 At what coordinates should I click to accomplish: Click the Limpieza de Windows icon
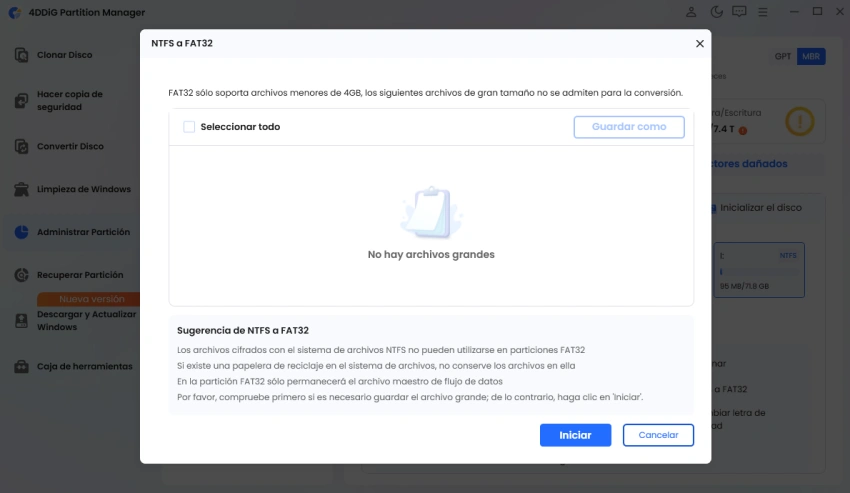pyautogui.click(x=21, y=189)
